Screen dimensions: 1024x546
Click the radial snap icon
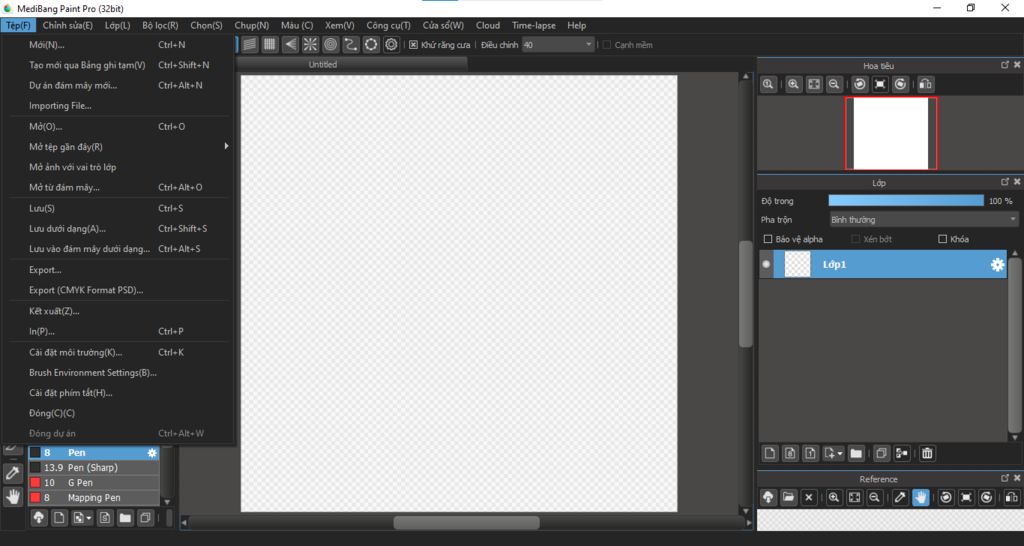click(x=310, y=44)
